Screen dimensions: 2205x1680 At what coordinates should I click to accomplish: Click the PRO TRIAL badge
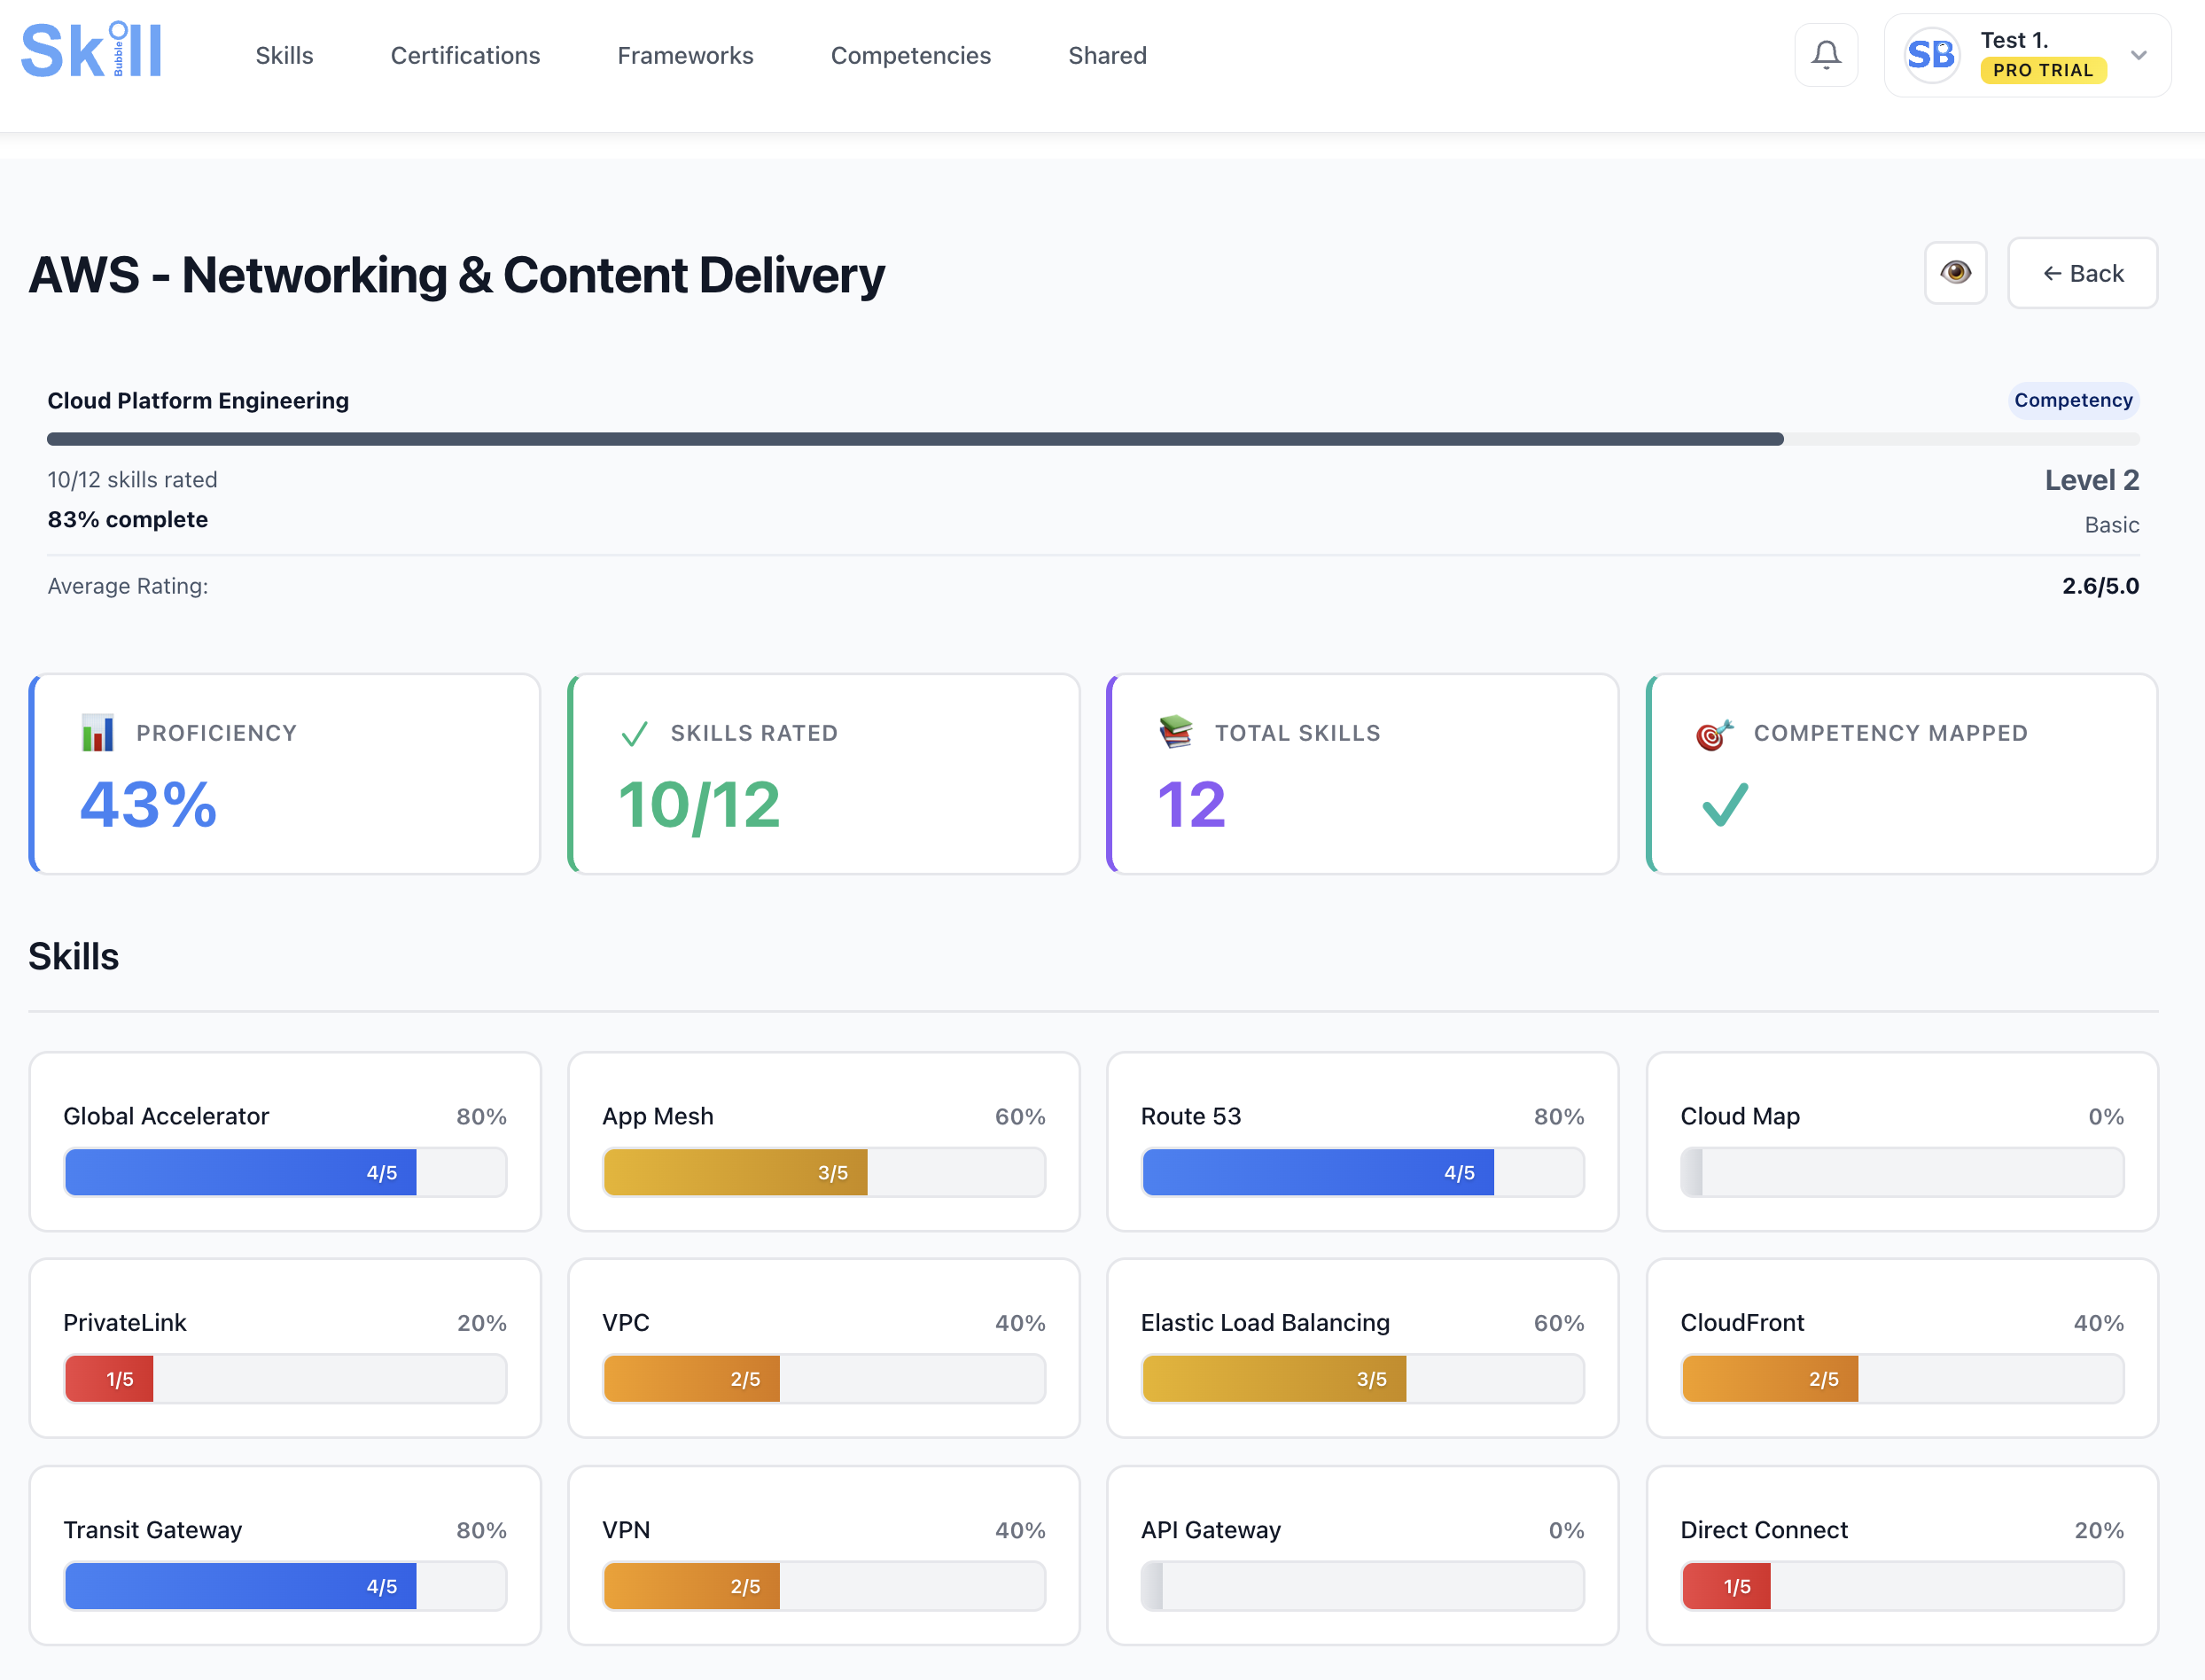2042,70
